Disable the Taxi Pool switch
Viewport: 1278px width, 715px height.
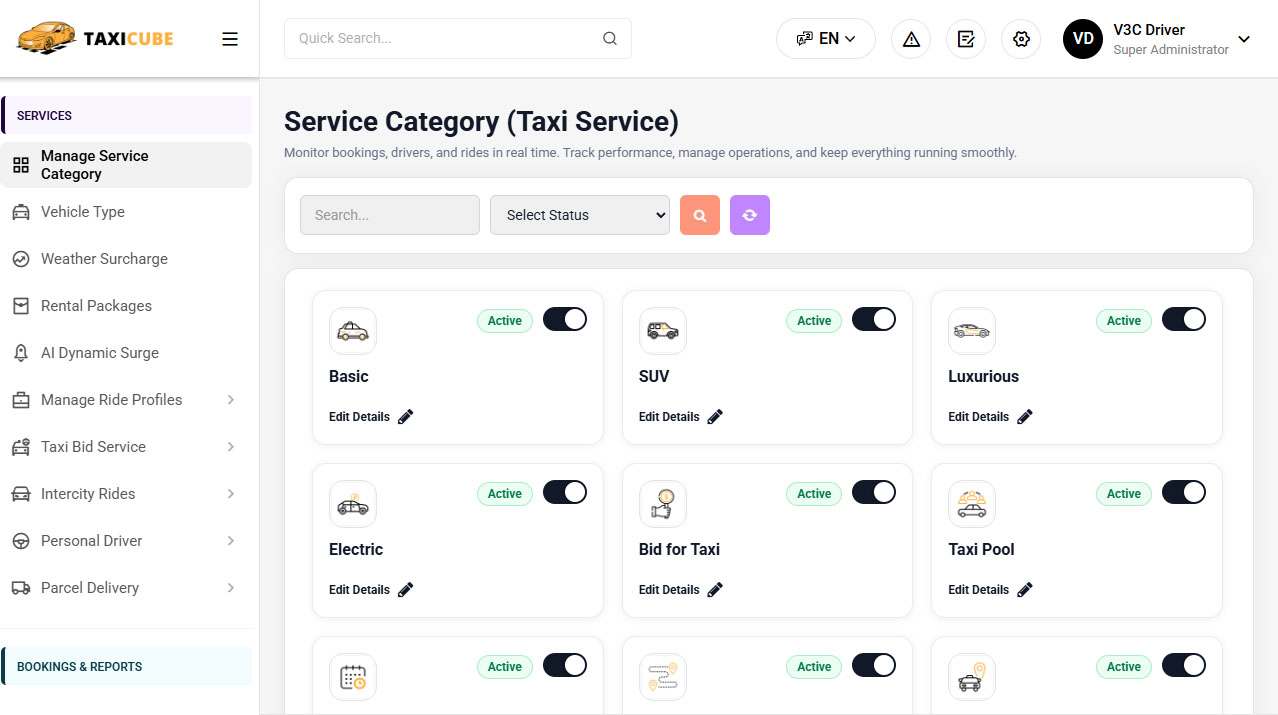click(1184, 492)
